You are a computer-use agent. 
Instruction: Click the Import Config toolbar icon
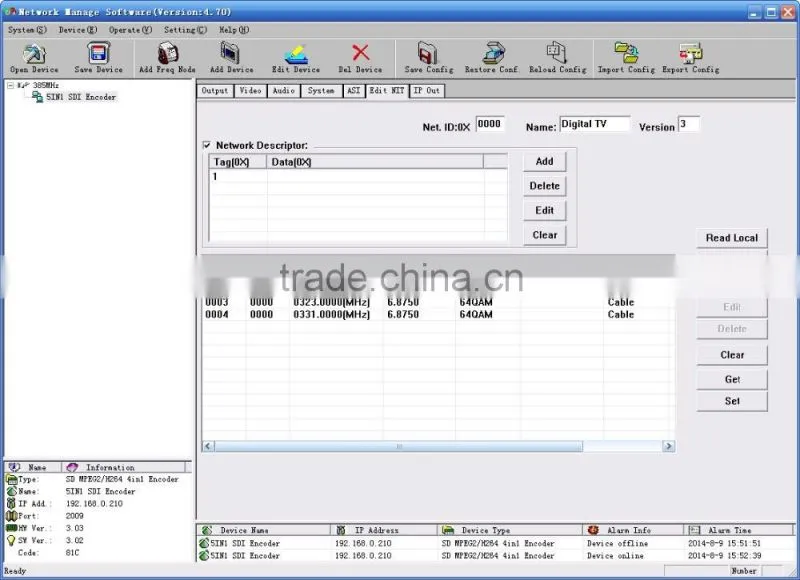(626, 52)
